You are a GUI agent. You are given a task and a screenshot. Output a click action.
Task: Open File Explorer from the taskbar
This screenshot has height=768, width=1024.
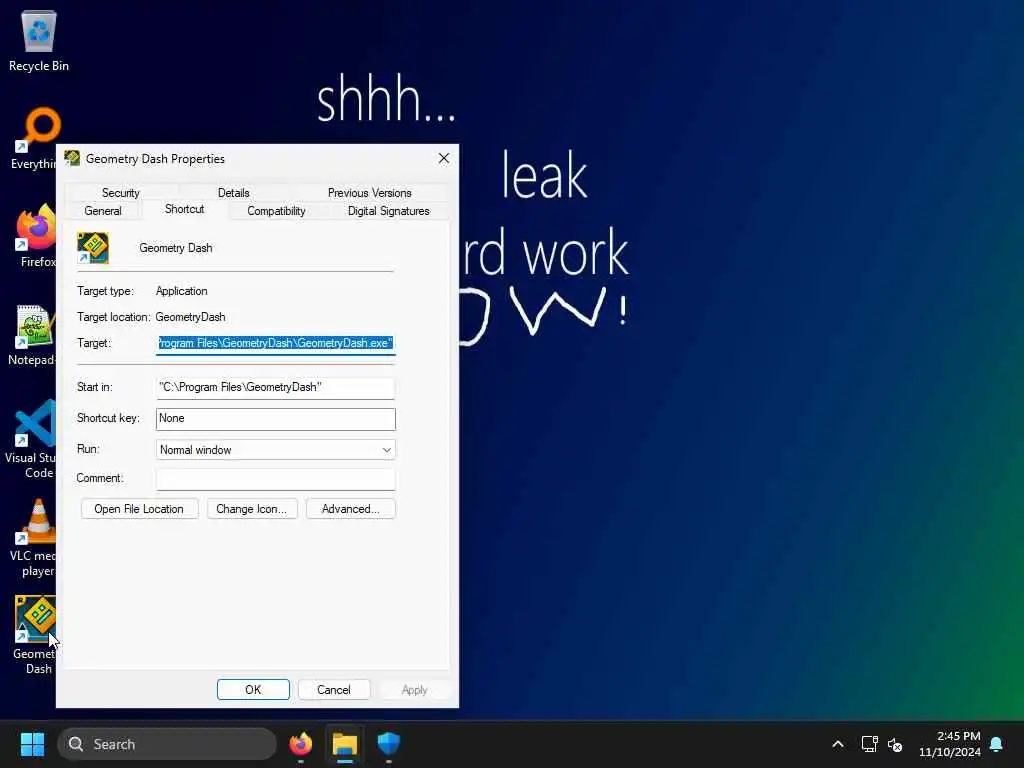point(344,744)
